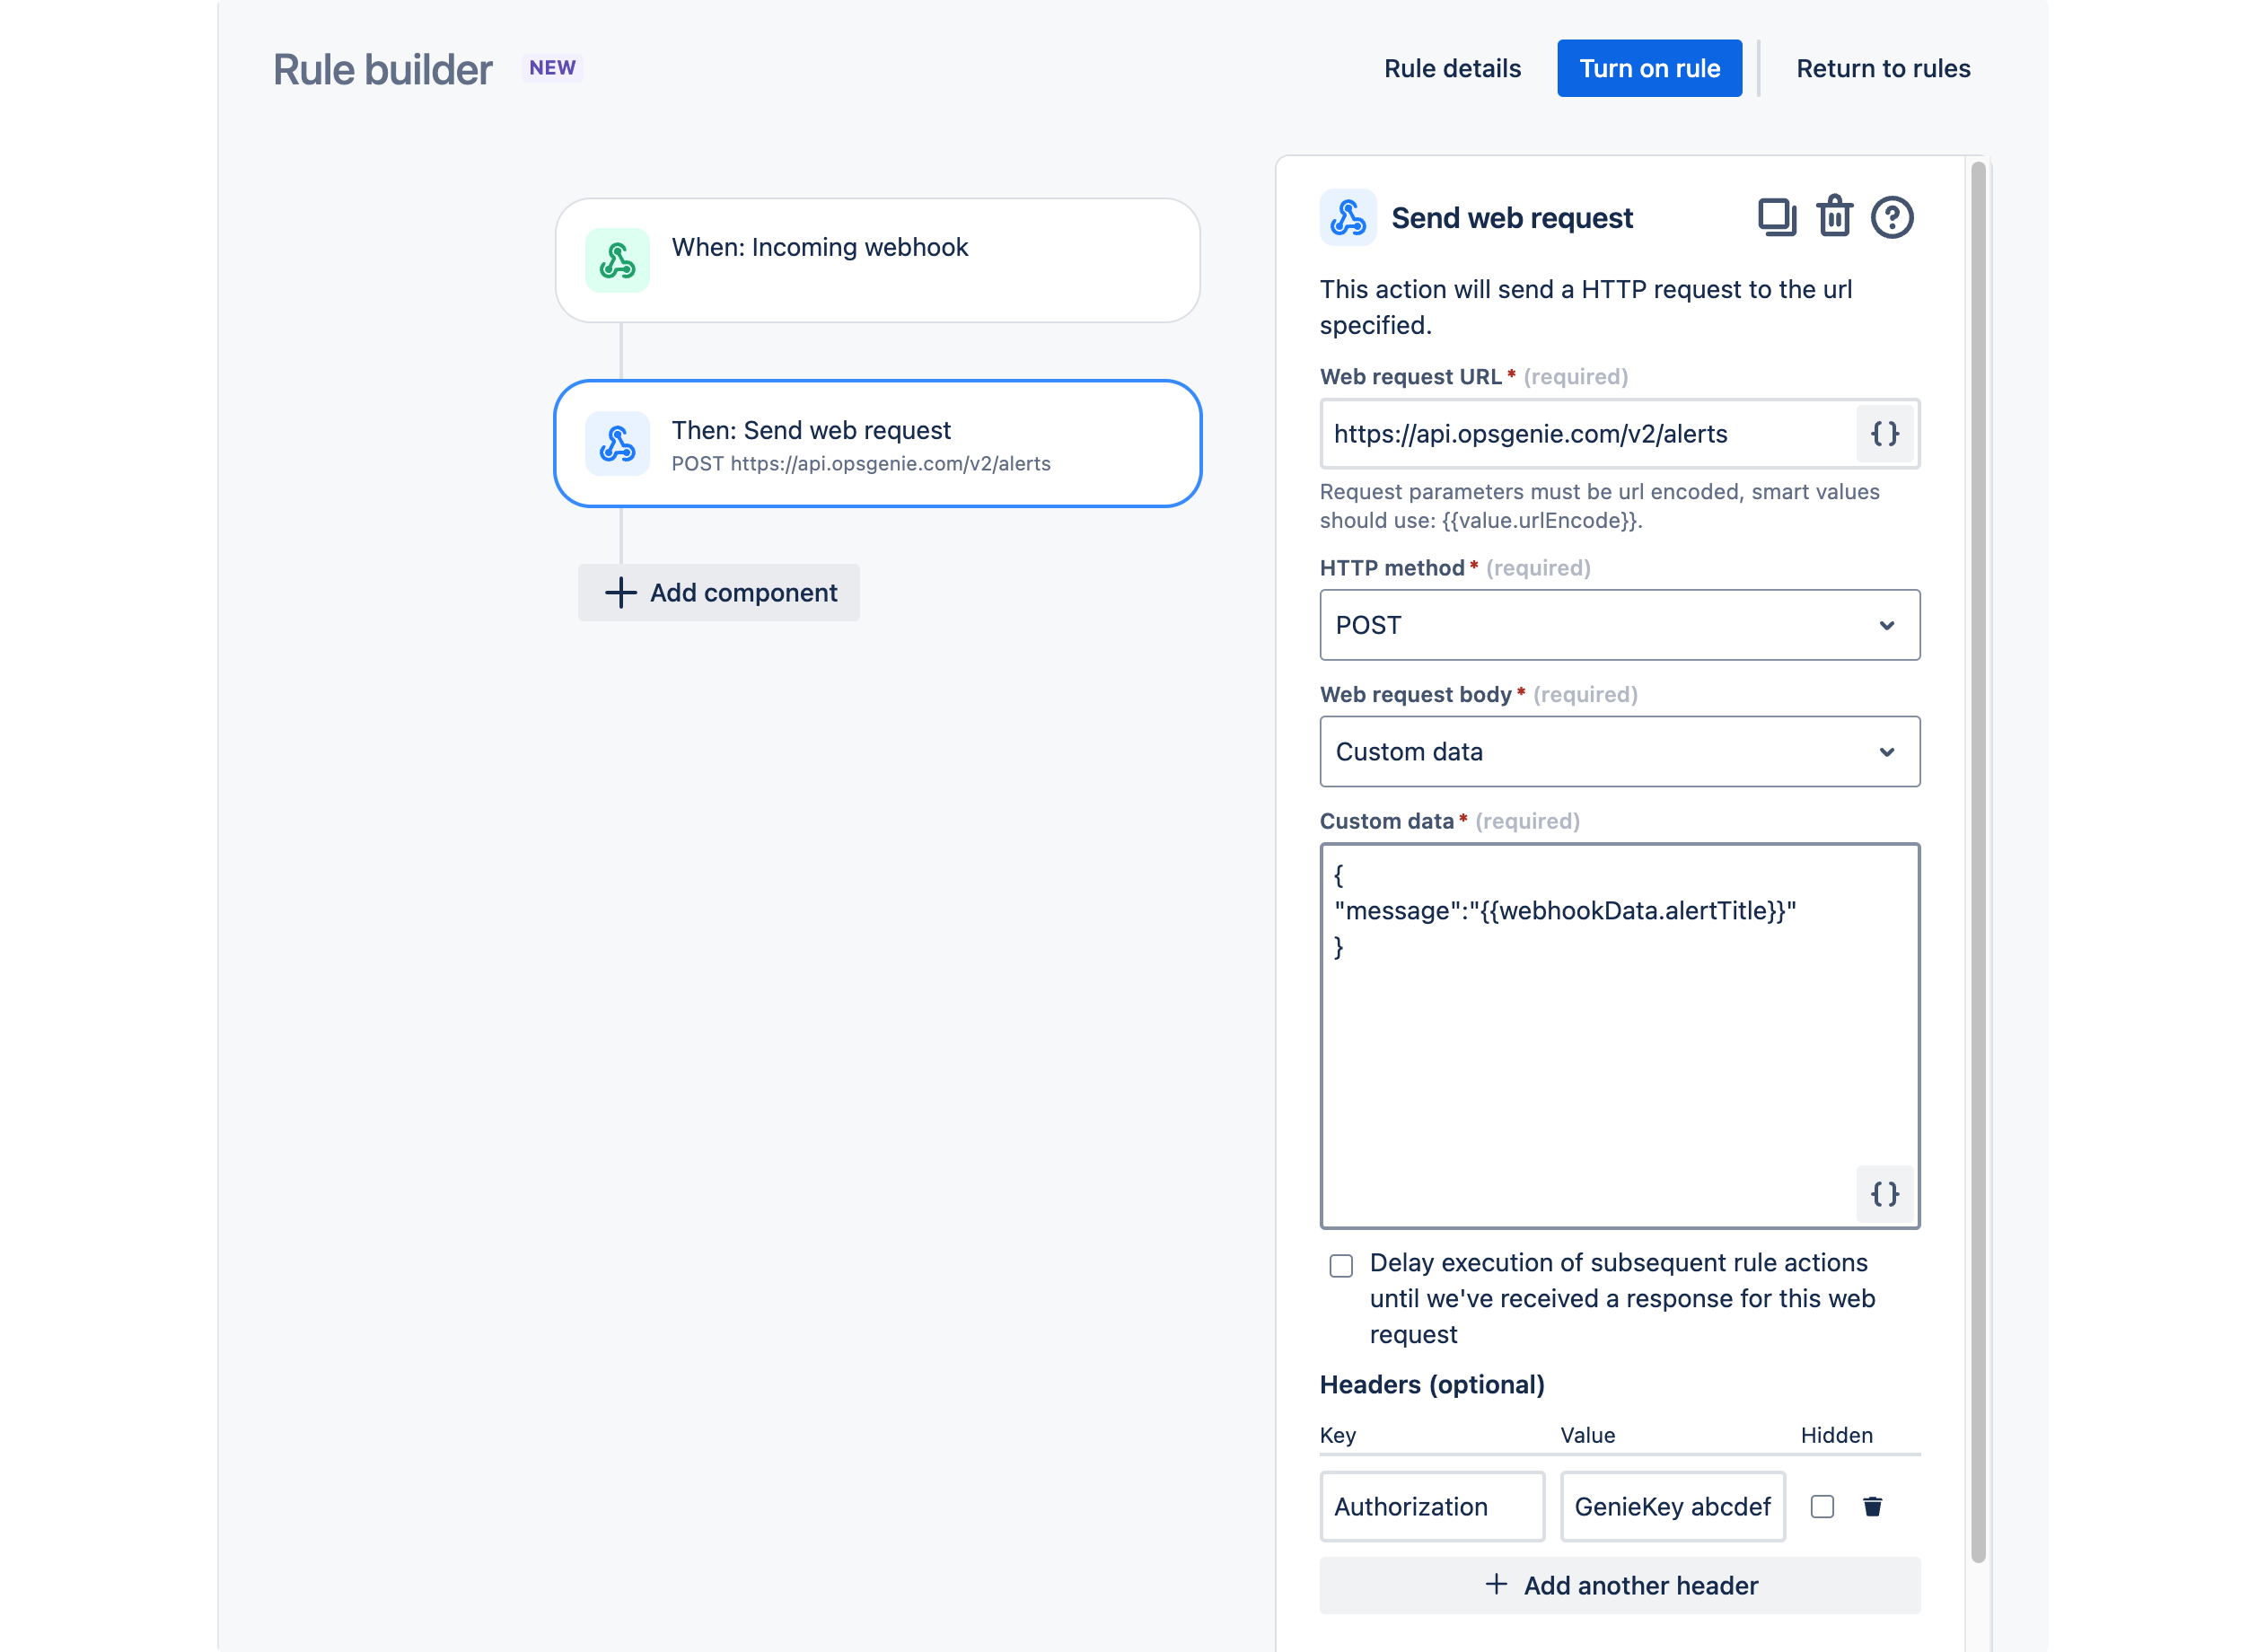The height and width of the screenshot is (1652, 2266).
Task: Turn on rule
Action: tap(1649, 67)
